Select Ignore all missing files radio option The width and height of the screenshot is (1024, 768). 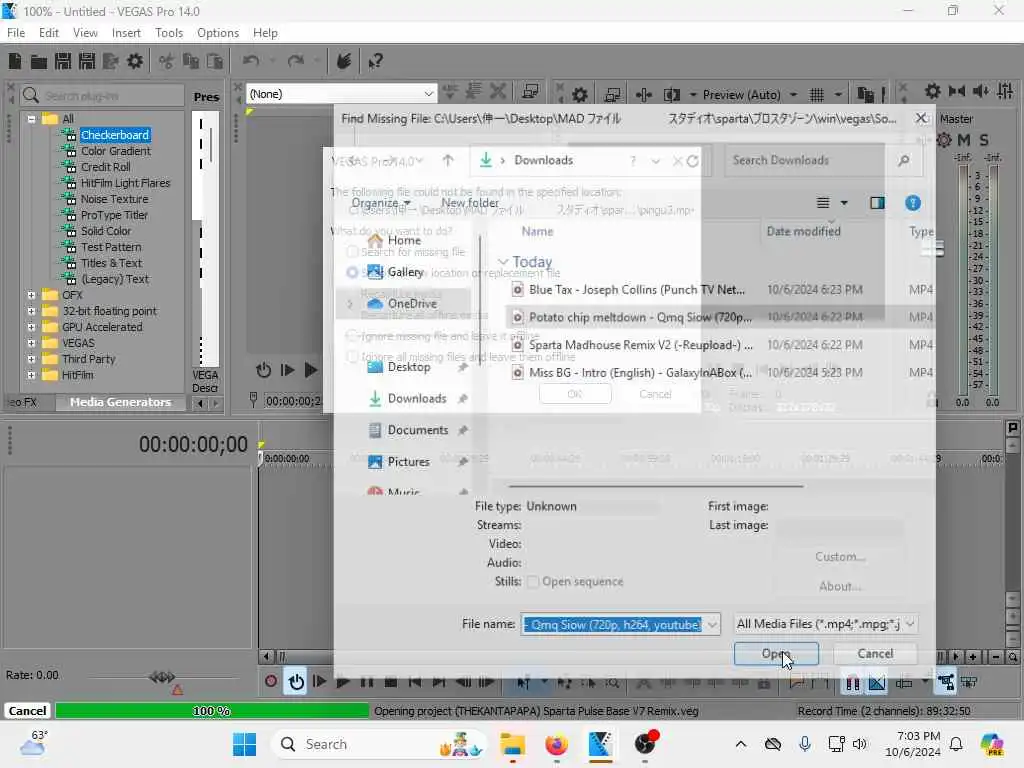(x=352, y=357)
